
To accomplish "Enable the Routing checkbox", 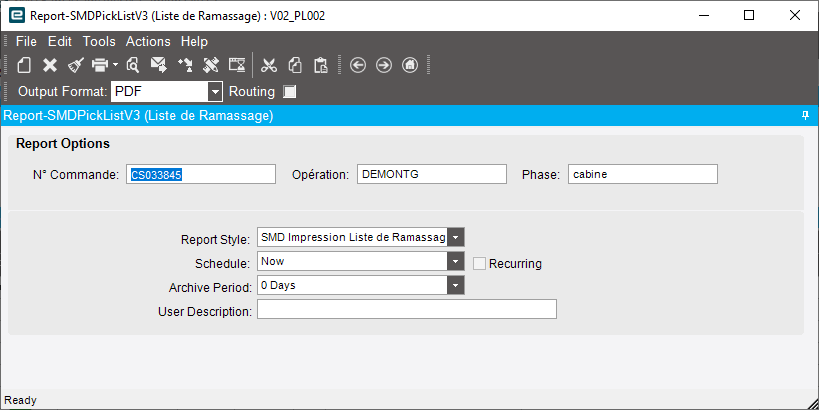I will pyautogui.click(x=289, y=92).
